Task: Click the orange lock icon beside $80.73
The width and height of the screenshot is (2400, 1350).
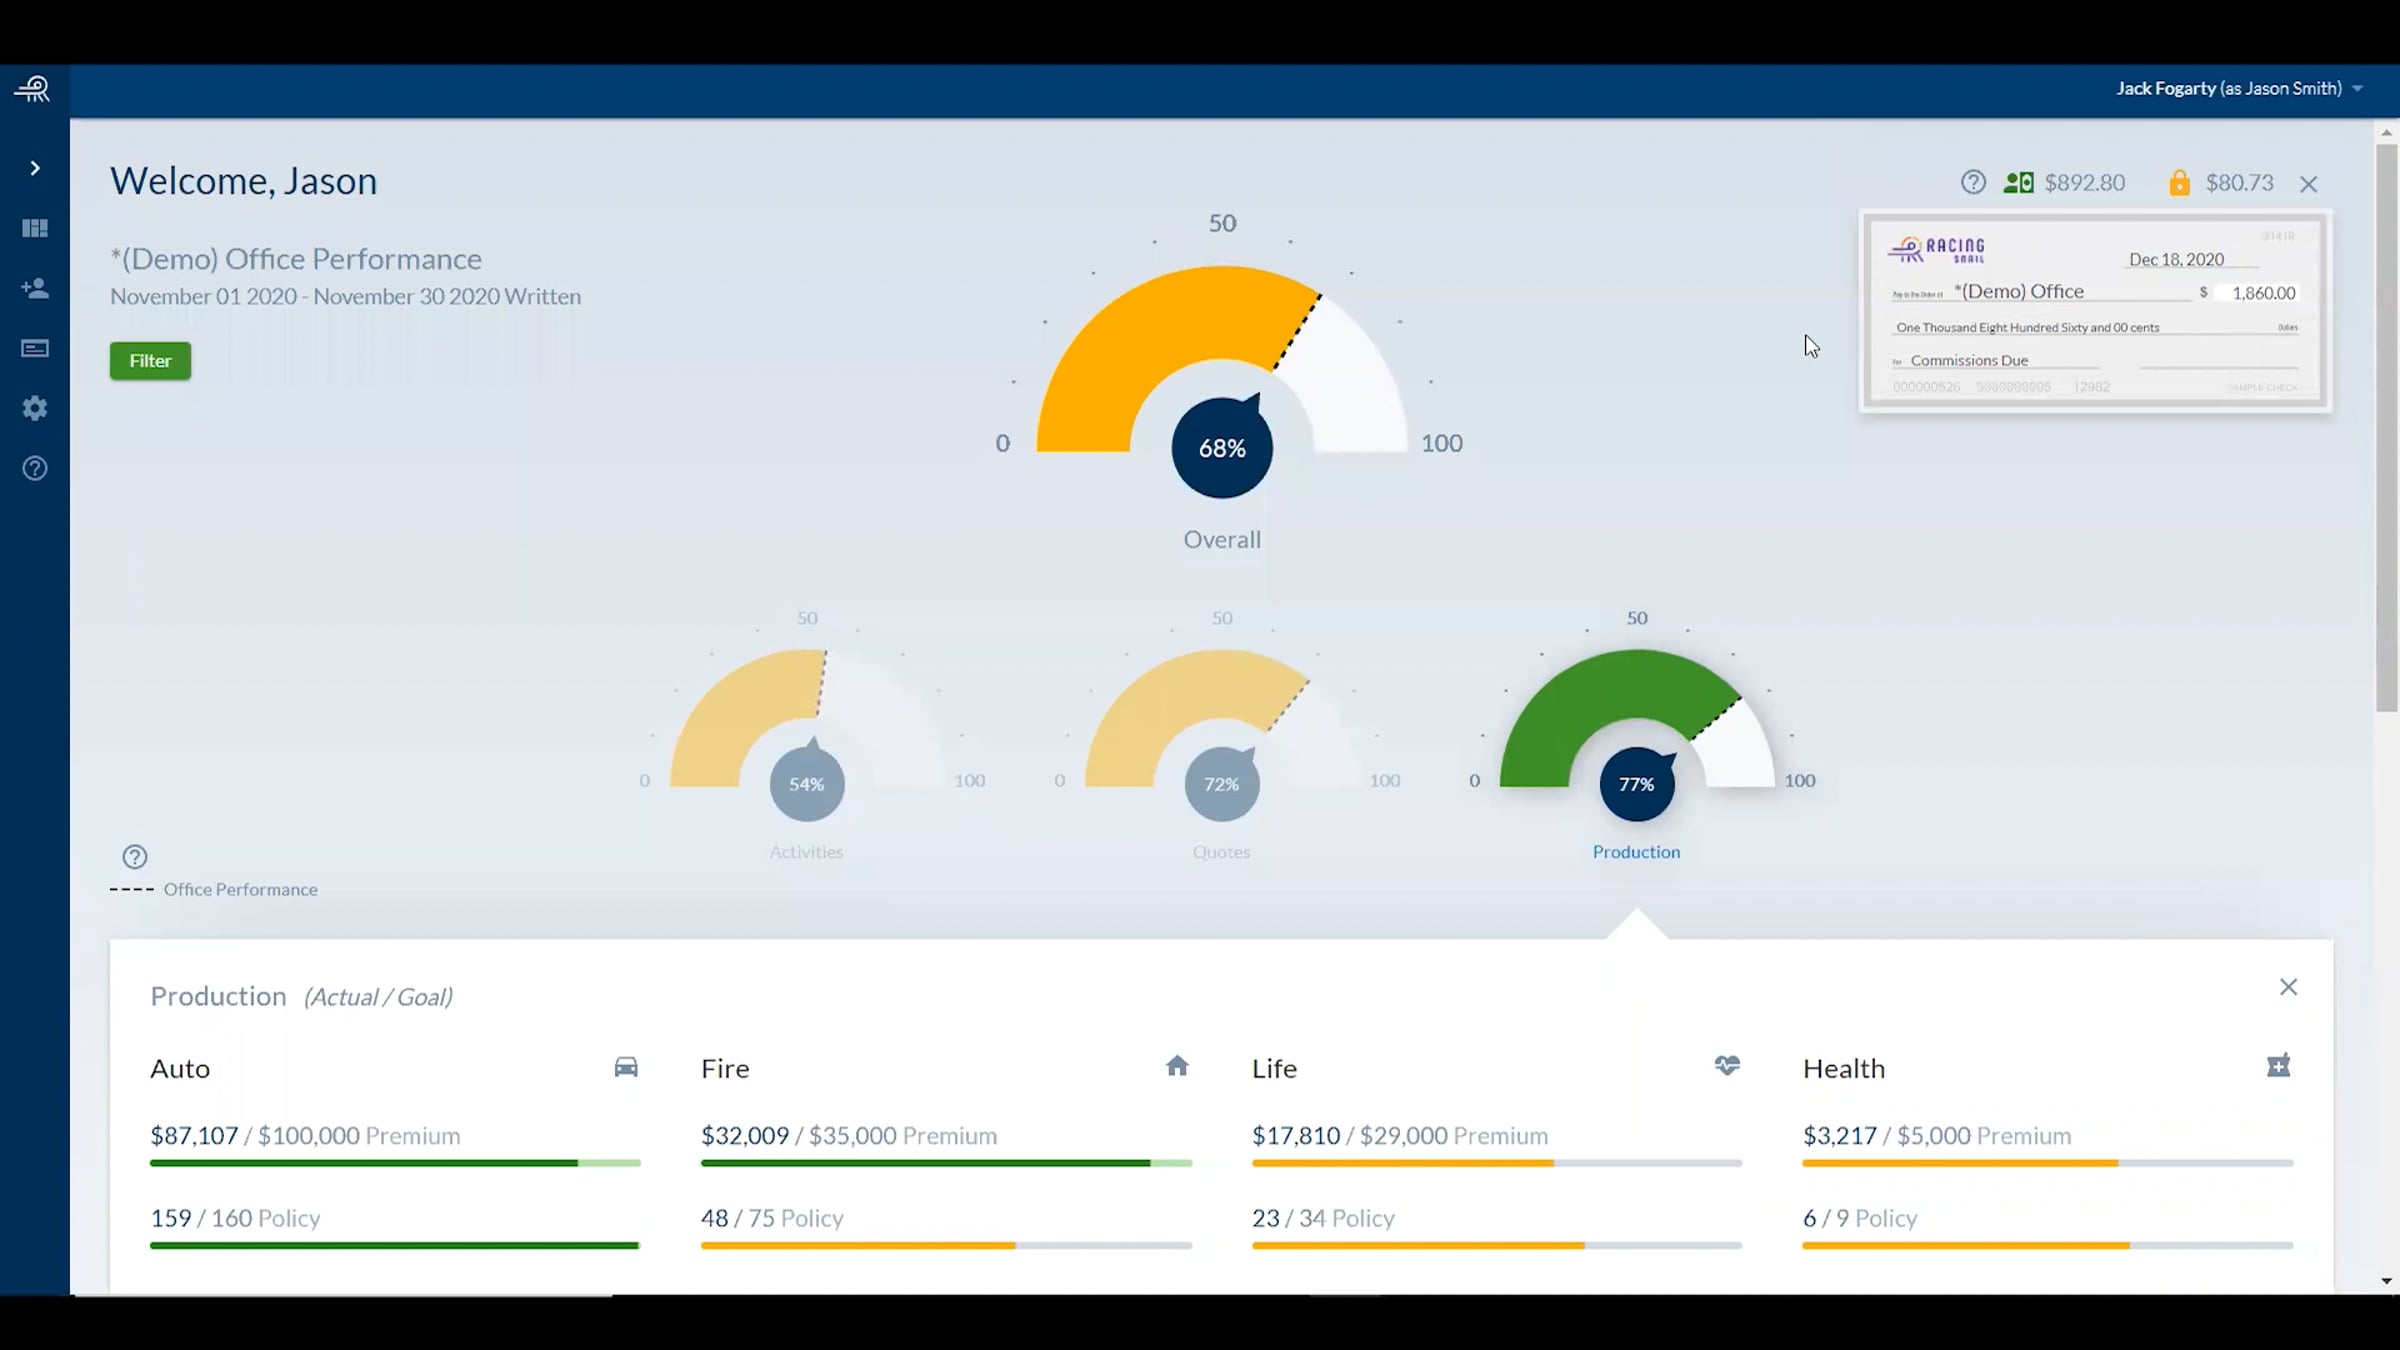Action: 2179,183
